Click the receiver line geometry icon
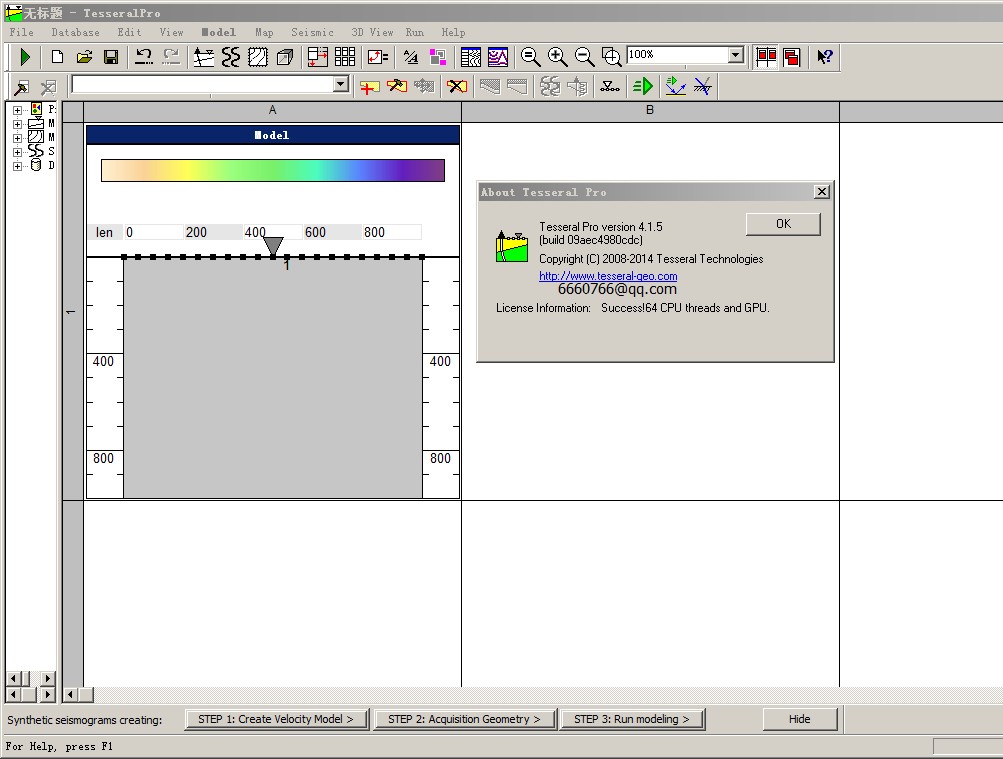The image size is (1003, 759). click(x=610, y=87)
